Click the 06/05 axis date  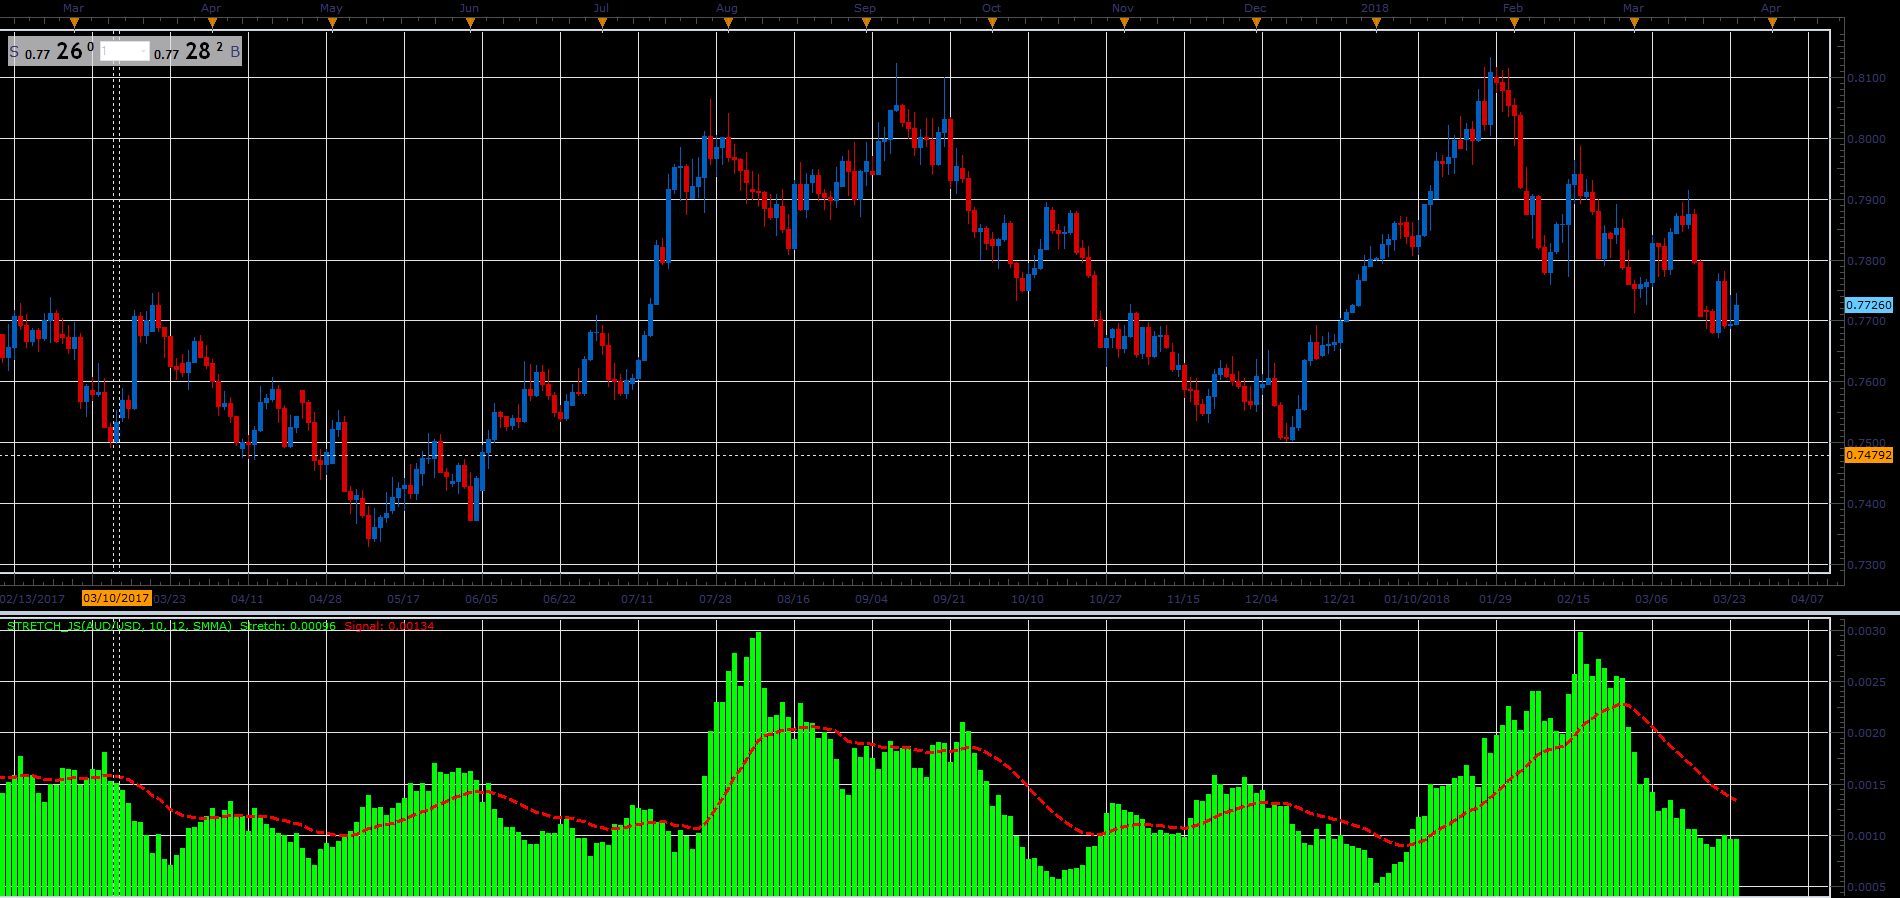[x=481, y=599]
